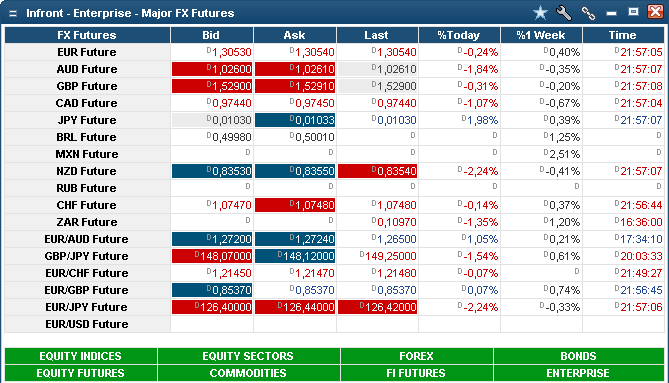Click the red AUD Future bid cell

tap(212, 69)
